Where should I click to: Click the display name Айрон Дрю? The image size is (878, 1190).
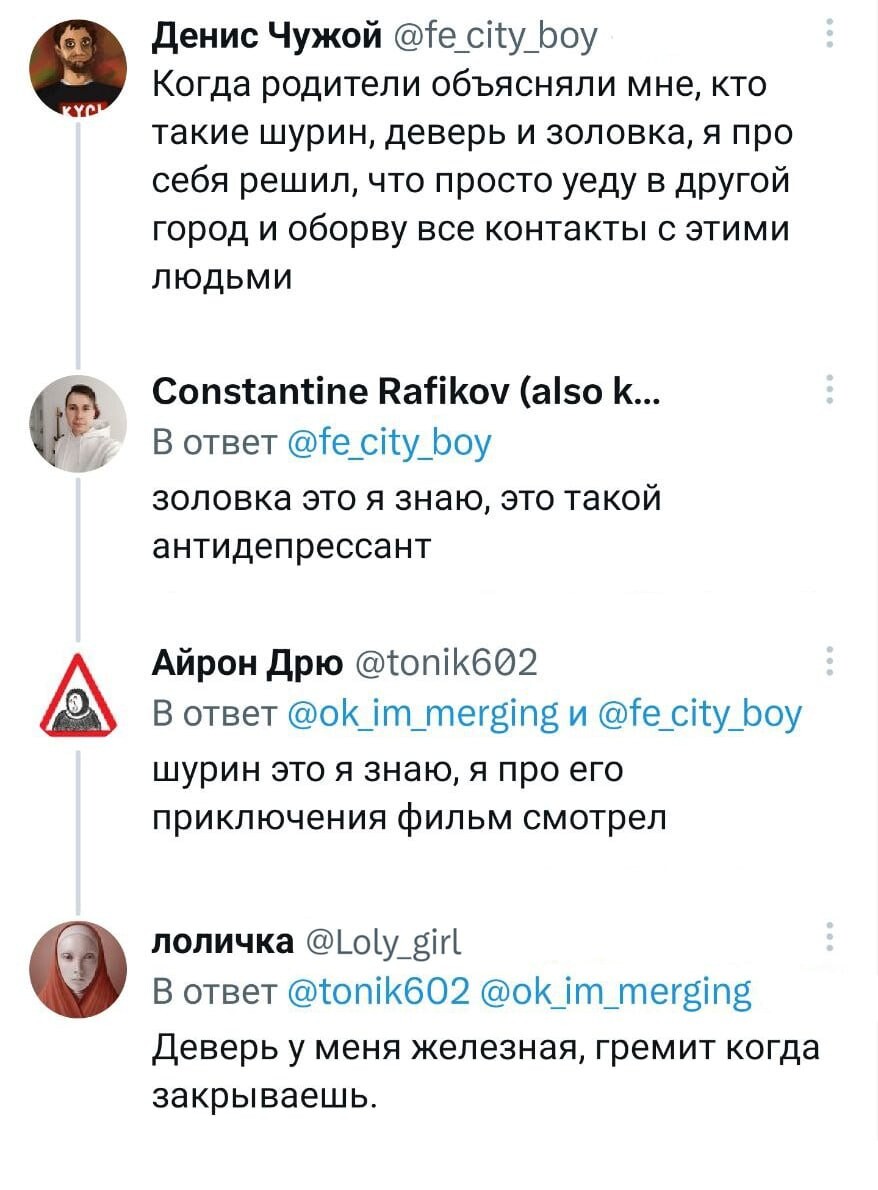(247, 662)
